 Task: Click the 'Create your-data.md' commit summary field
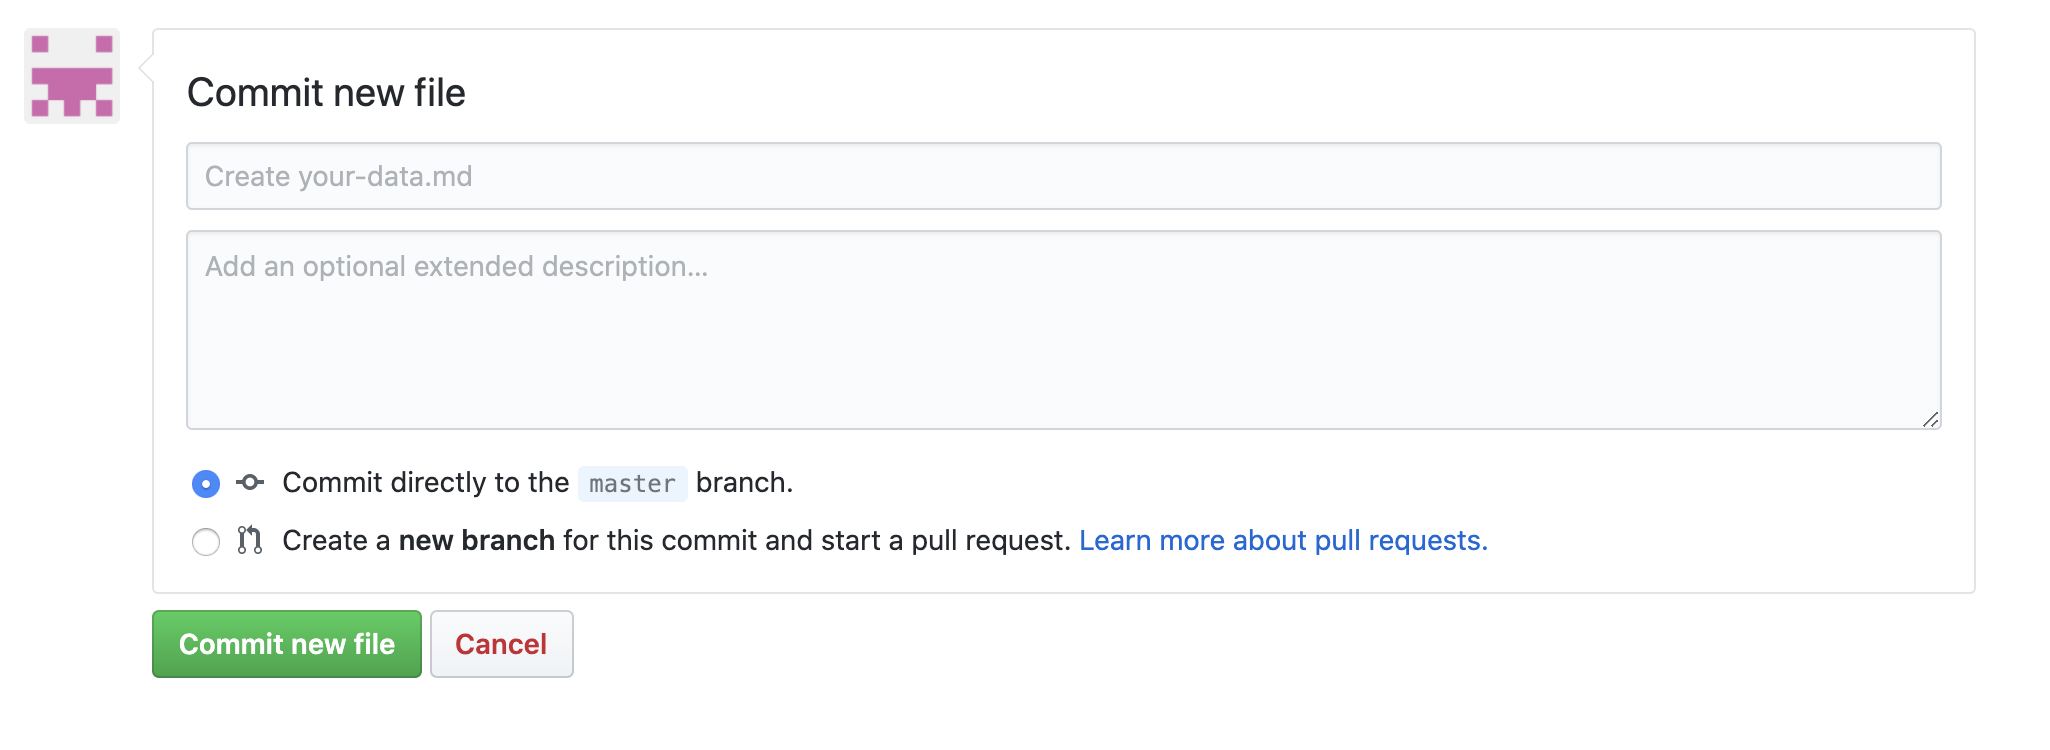point(1063,176)
